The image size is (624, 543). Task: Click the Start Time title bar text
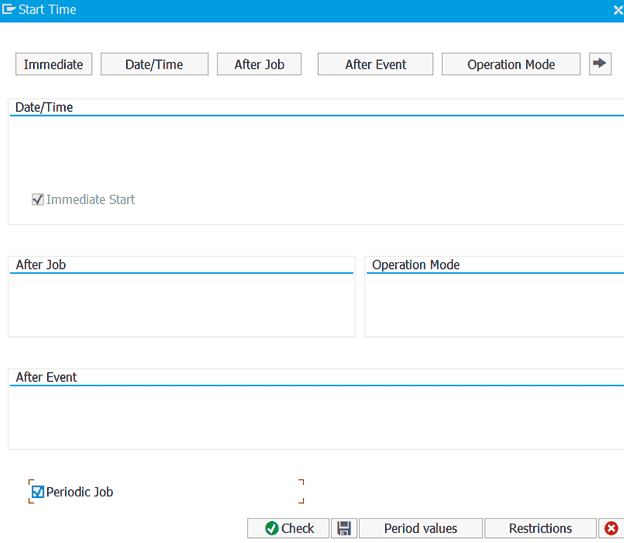click(x=47, y=10)
